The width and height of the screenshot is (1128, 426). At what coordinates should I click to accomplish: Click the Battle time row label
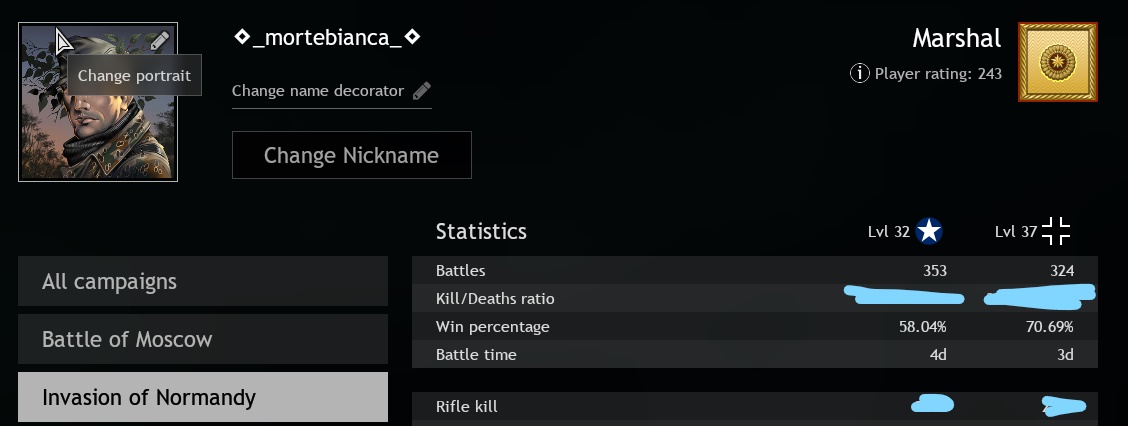pyautogui.click(x=476, y=355)
